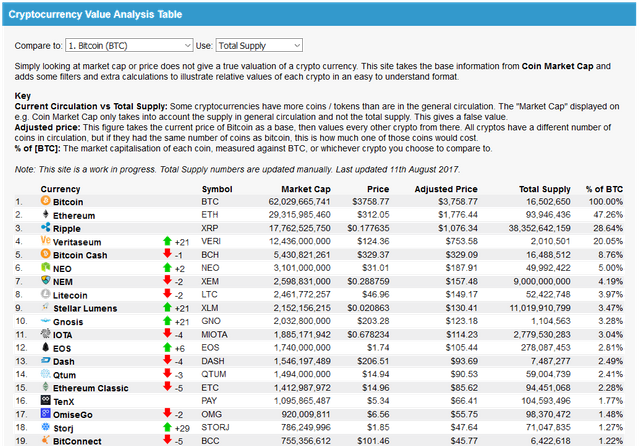Click the Bitcoin Cash coin icon
Screen dimensions: 640x446
click(x=45, y=254)
